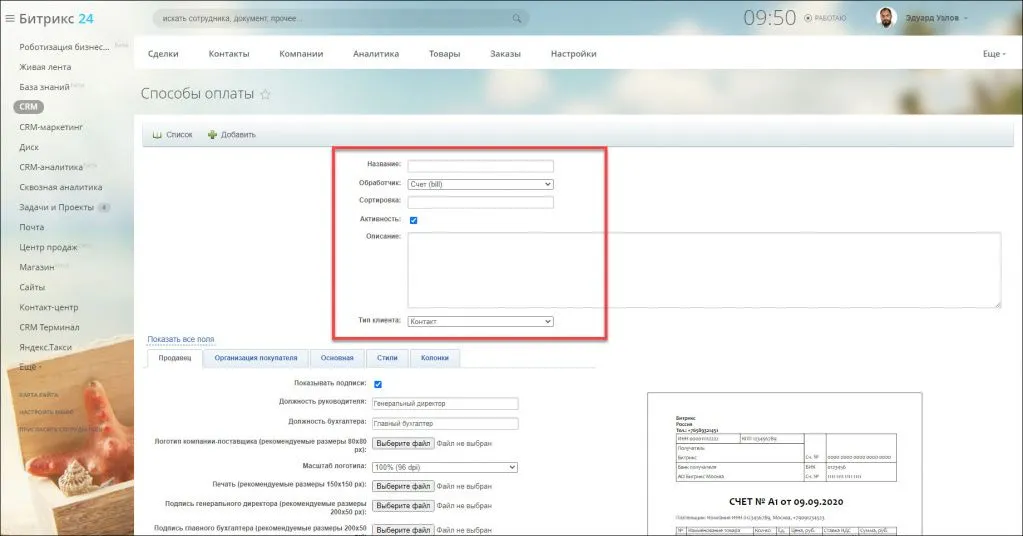Toggle the Активность checkbox
This screenshot has width=1023, height=536.
(413, 220)
